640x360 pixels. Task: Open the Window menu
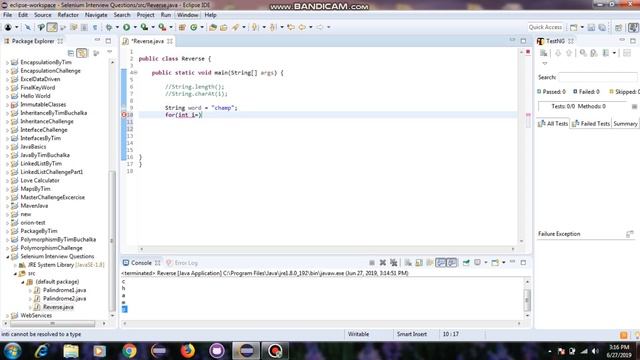click(x=187, y=15)
